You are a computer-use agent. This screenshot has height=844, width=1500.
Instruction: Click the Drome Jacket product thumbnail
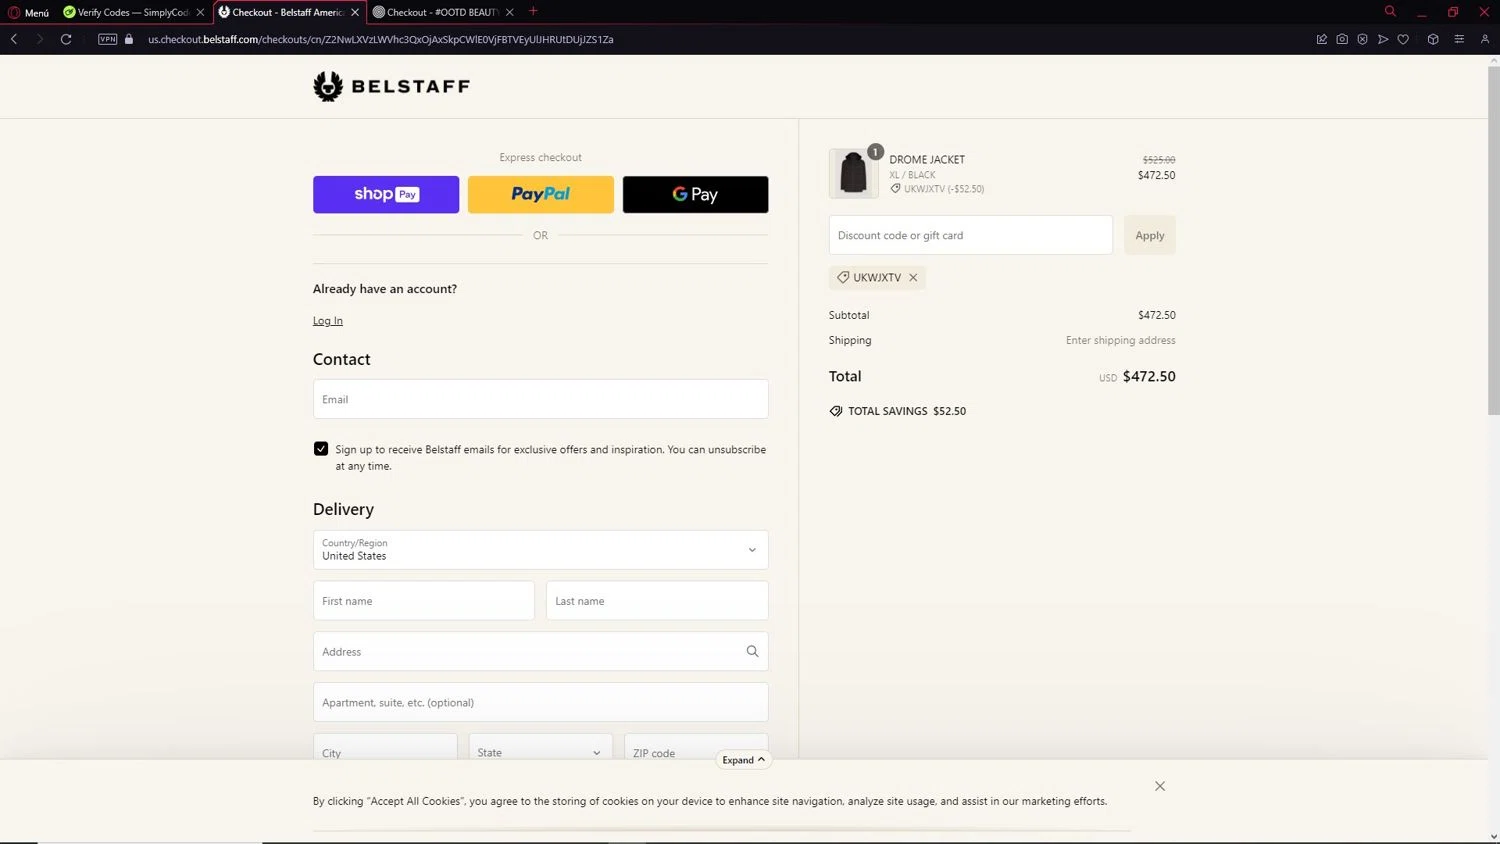(x=853, y=173)
